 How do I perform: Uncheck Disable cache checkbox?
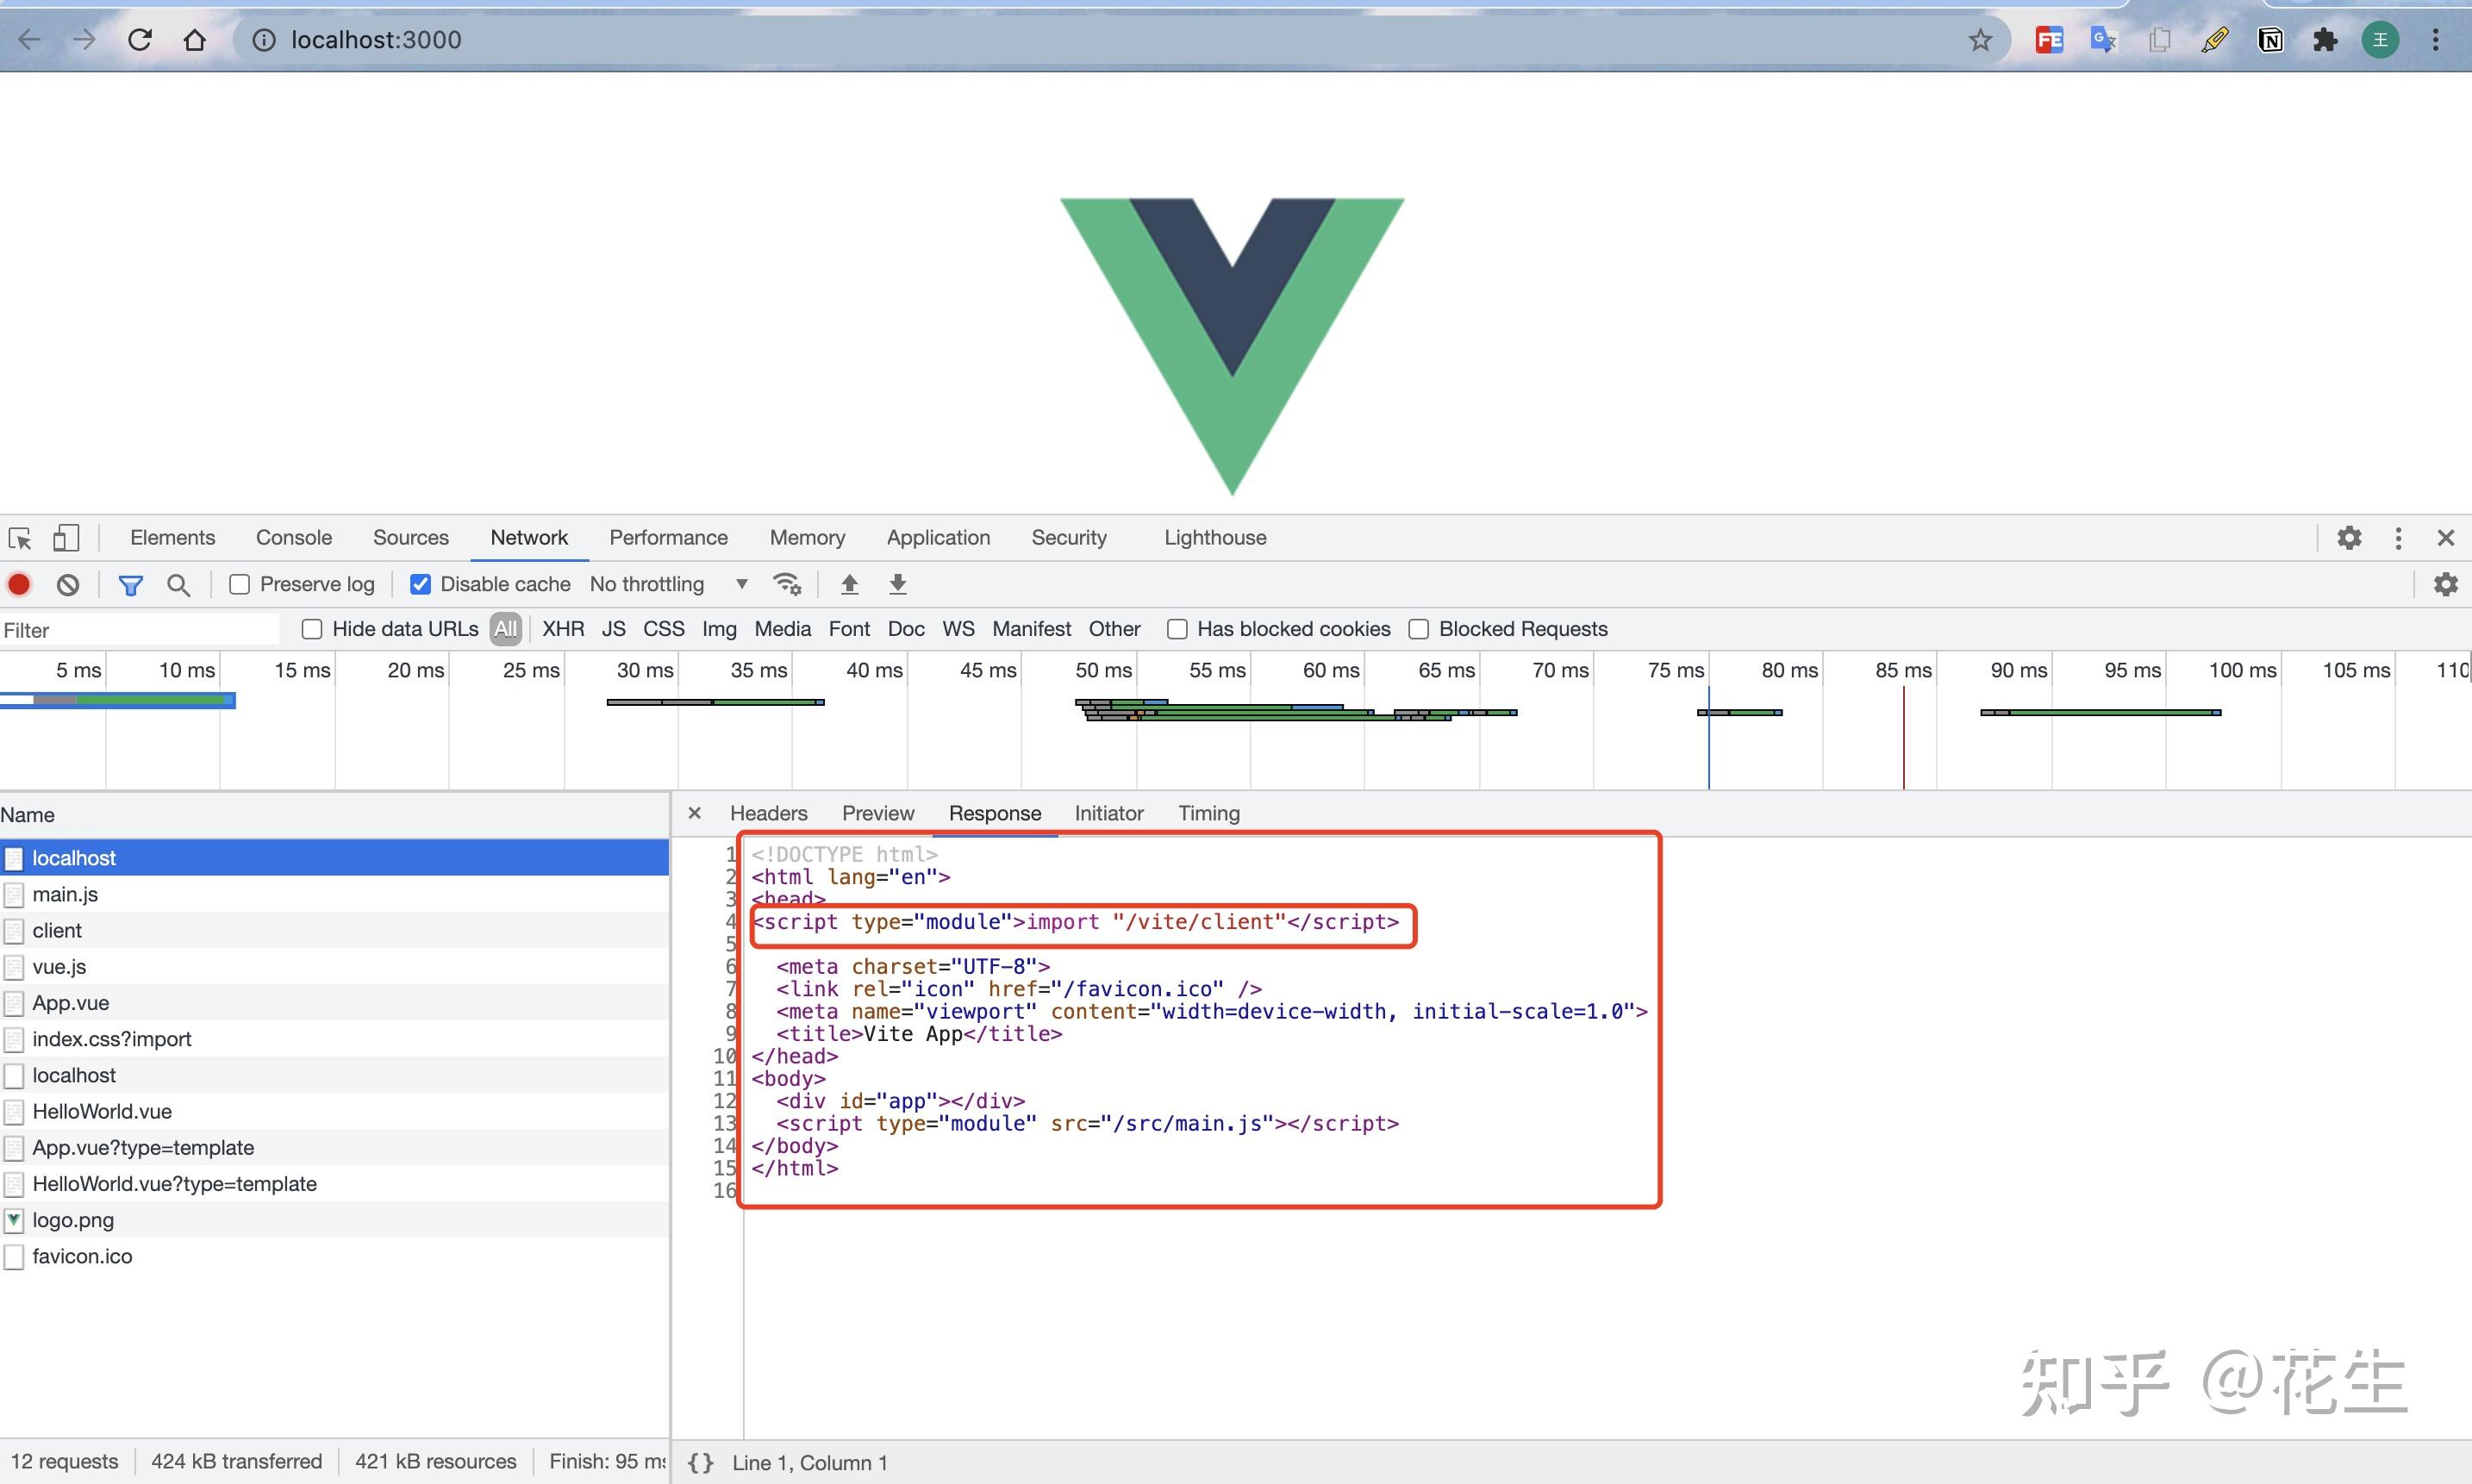point(421,584)
